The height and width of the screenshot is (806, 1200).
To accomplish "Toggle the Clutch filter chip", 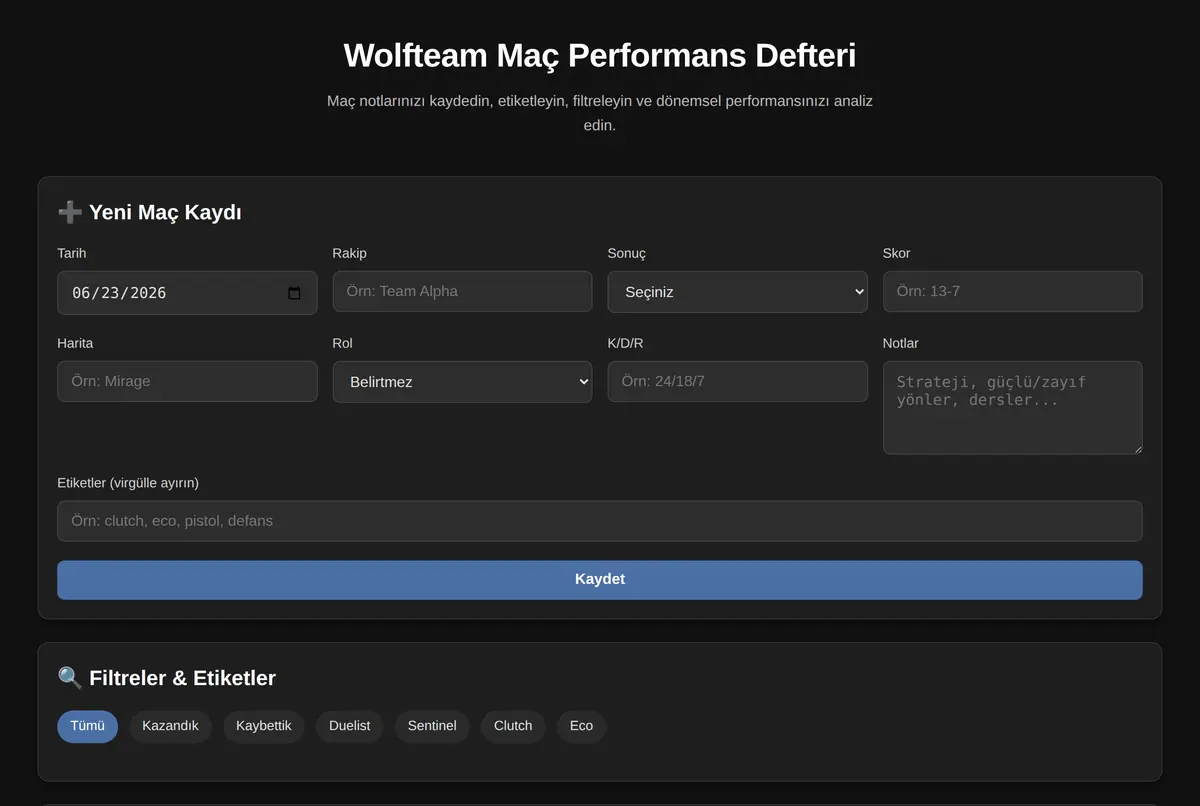I will tap(513, 726).
